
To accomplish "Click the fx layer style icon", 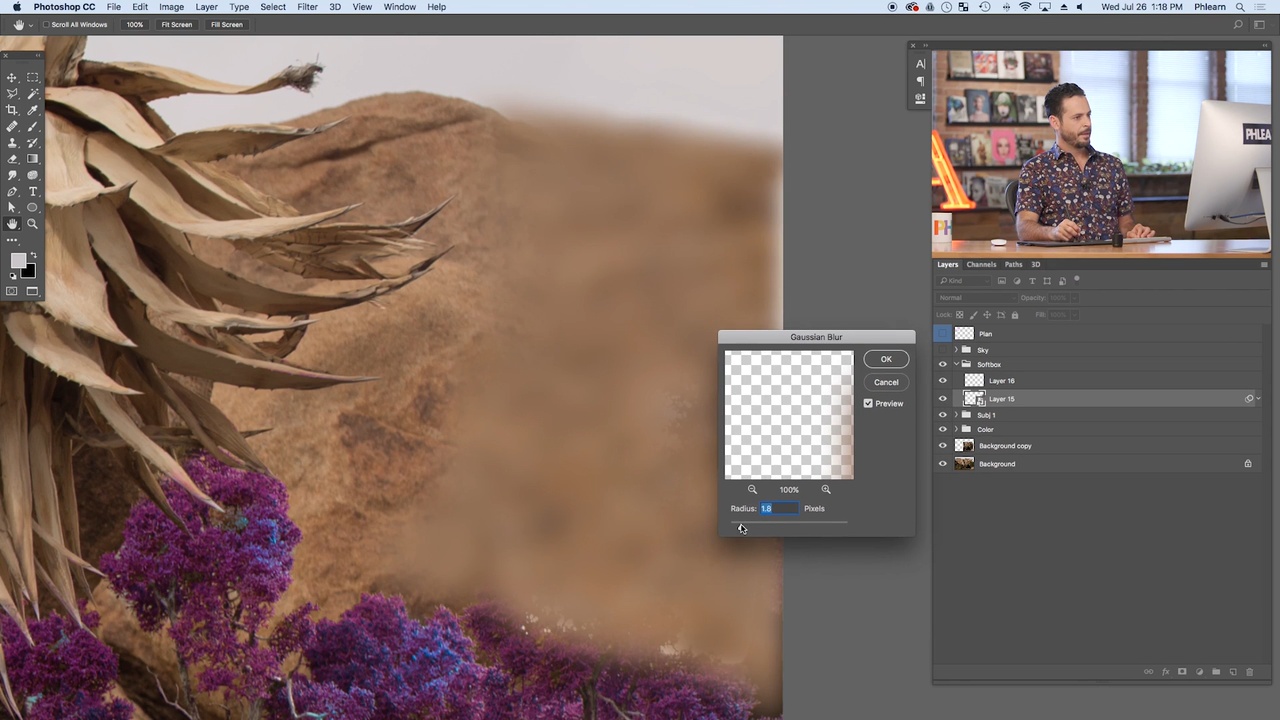I will click(x=1165, y=672).
